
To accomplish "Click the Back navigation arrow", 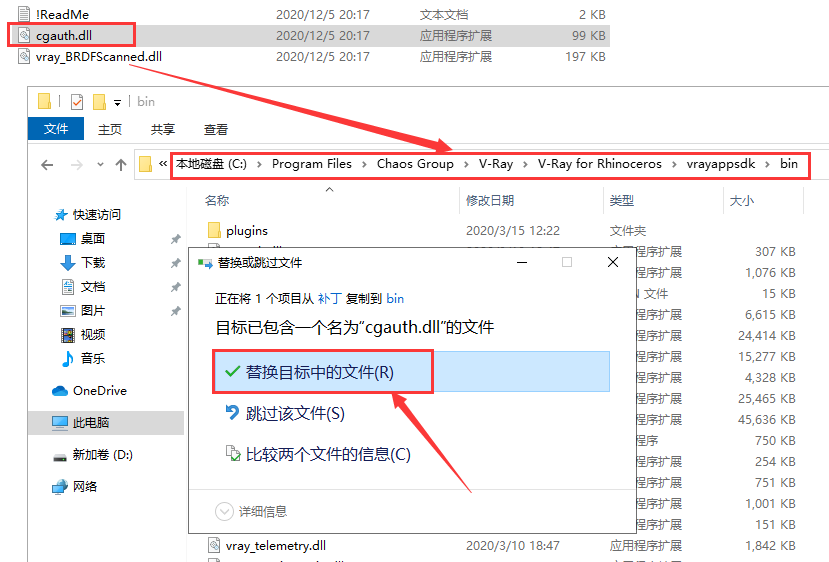I will pos(47,165).
